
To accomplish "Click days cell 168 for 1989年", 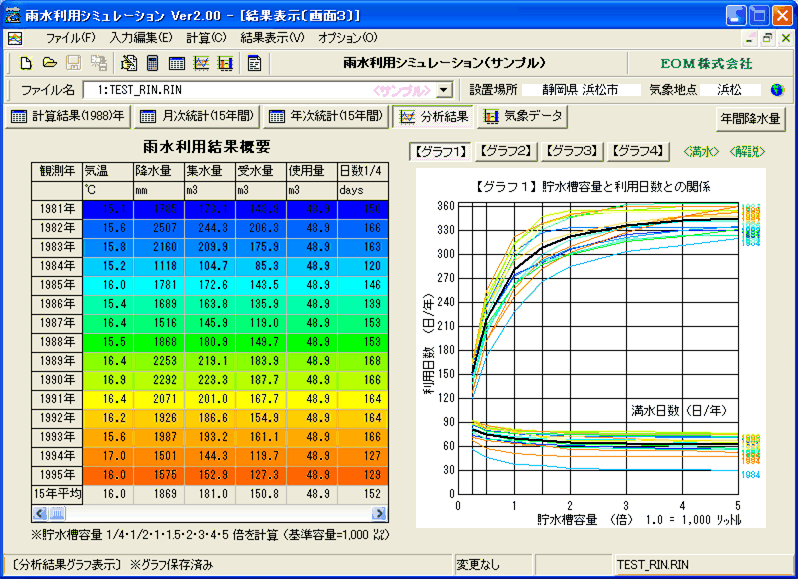I will click(362, 361).
